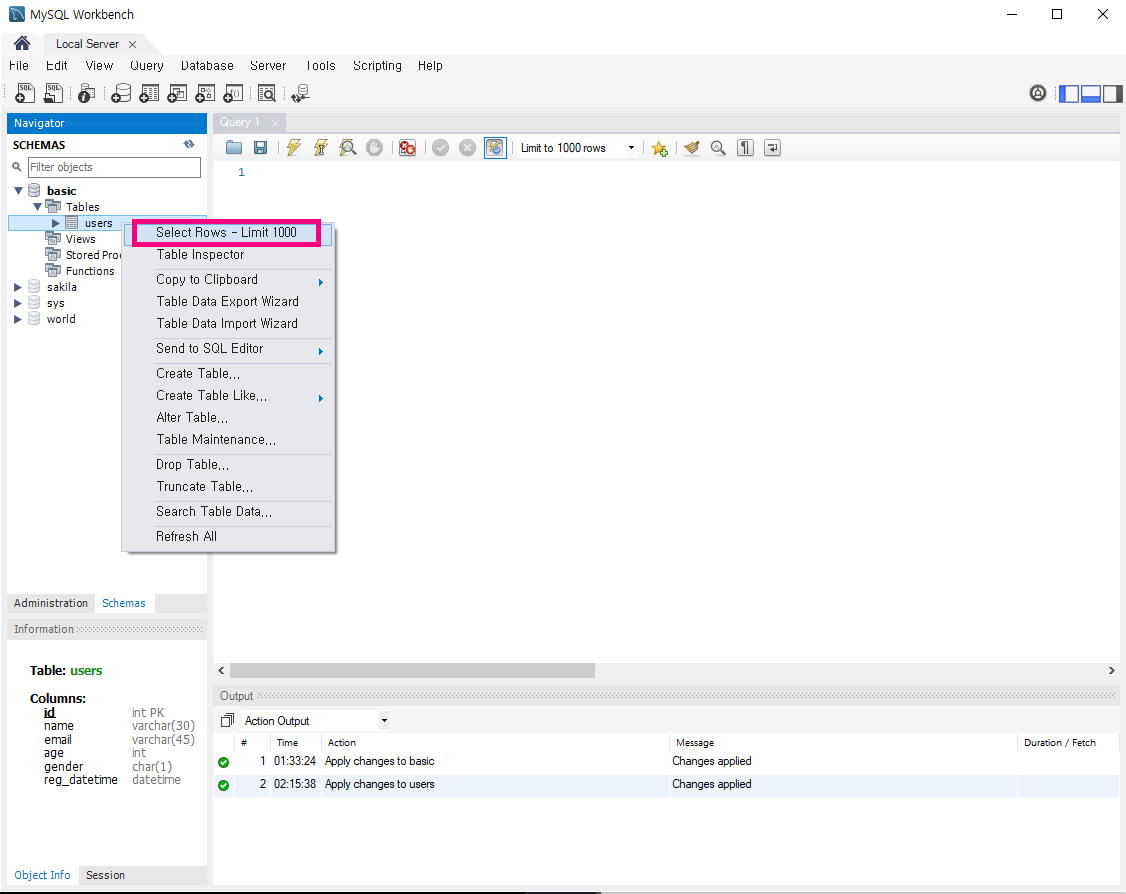Create a new function icon
This screenshot has height=894, width=1126.
233,93
